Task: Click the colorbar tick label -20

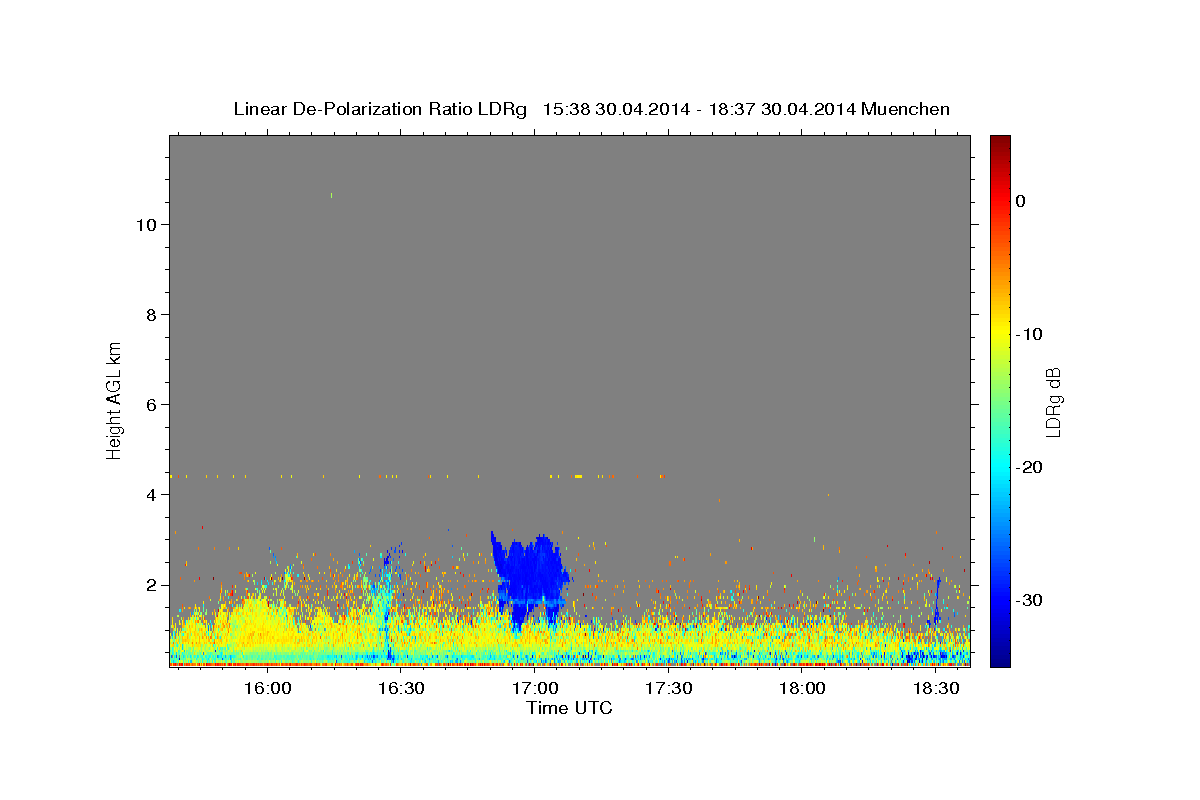Action: click(x=1028, y=467)
